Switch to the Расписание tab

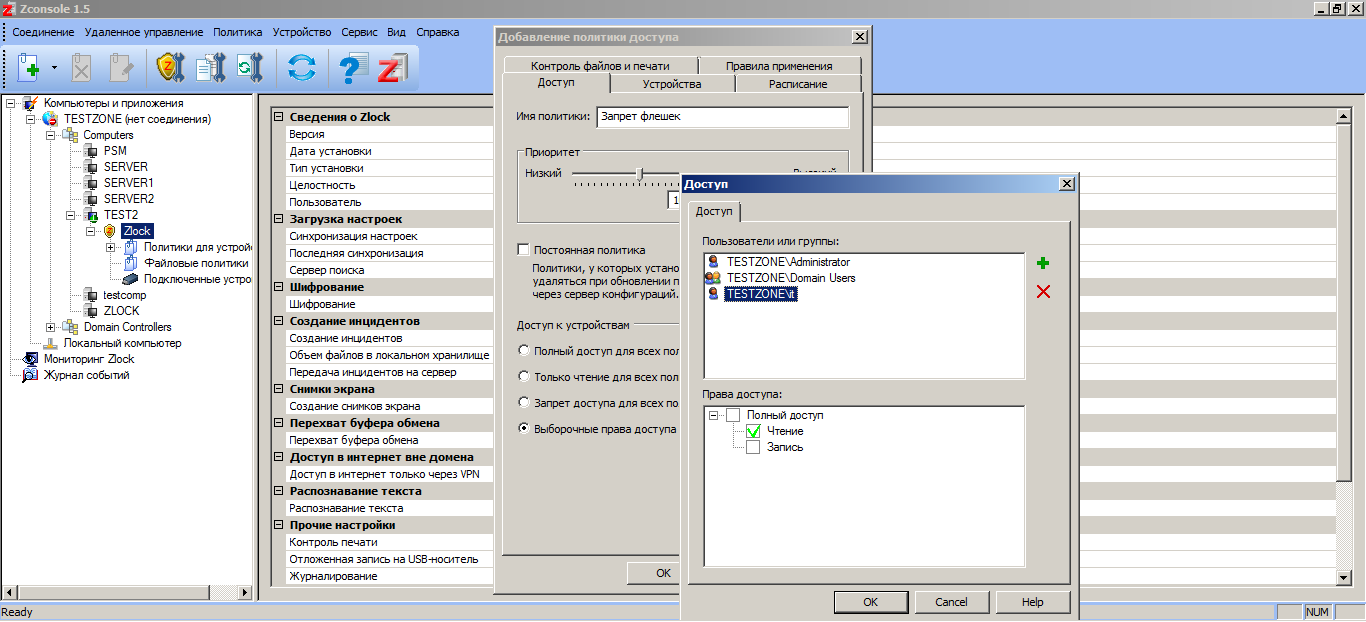(798, 84)
